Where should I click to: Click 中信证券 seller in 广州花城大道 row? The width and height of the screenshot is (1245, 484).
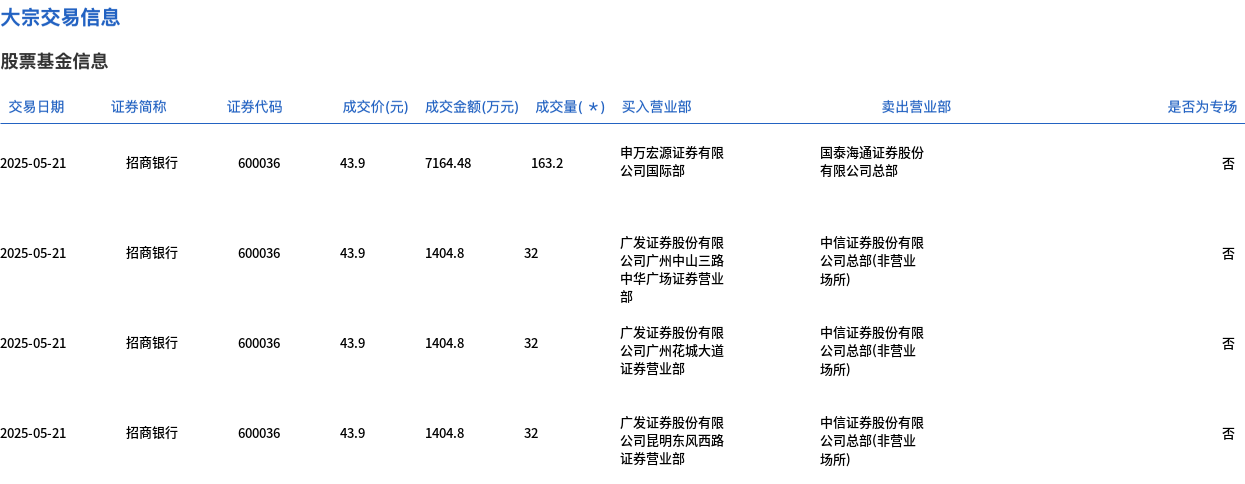click(x=872, y=351)
